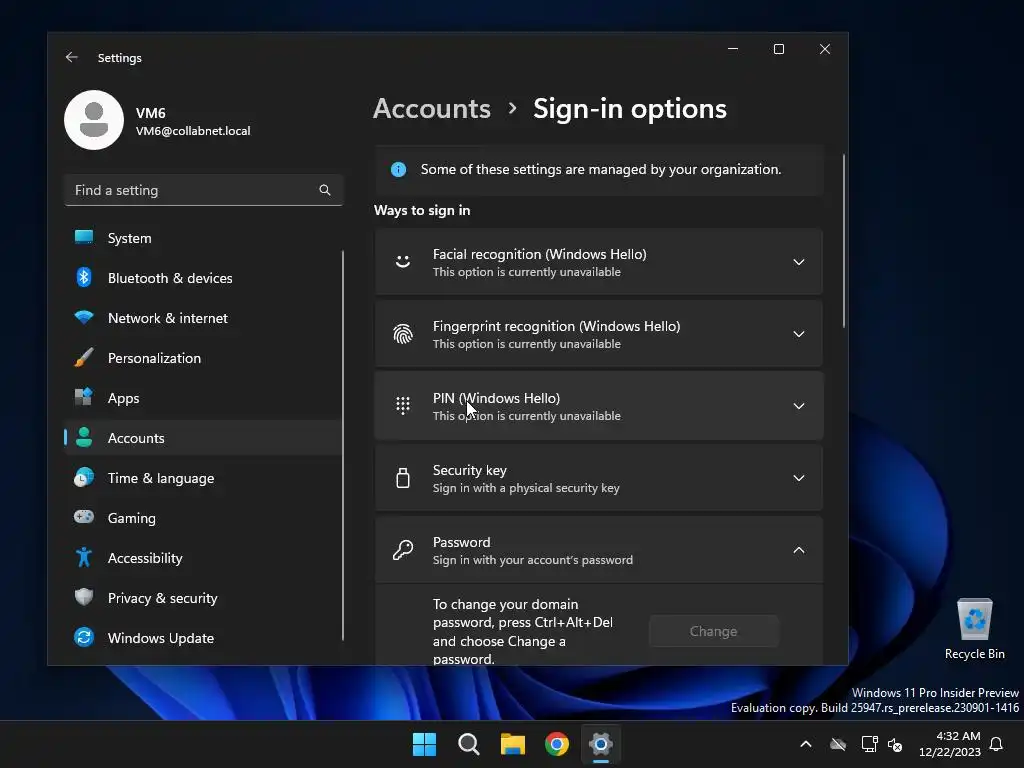The width and height of the screenshot is (1024, 768).
Task: Click the Time & language clock icon
Action: click(84, 478)
